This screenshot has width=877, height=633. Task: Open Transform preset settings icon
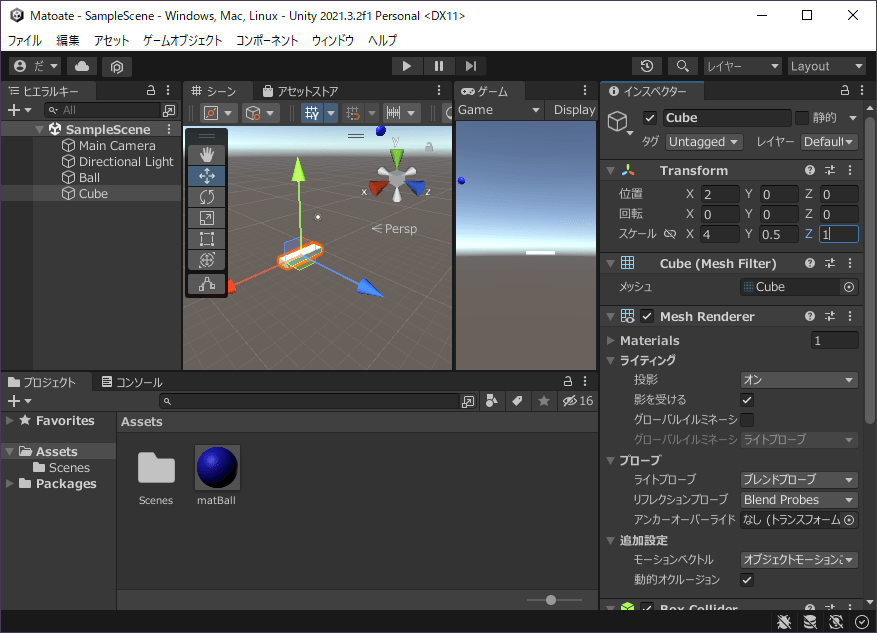tap(830, 170)
